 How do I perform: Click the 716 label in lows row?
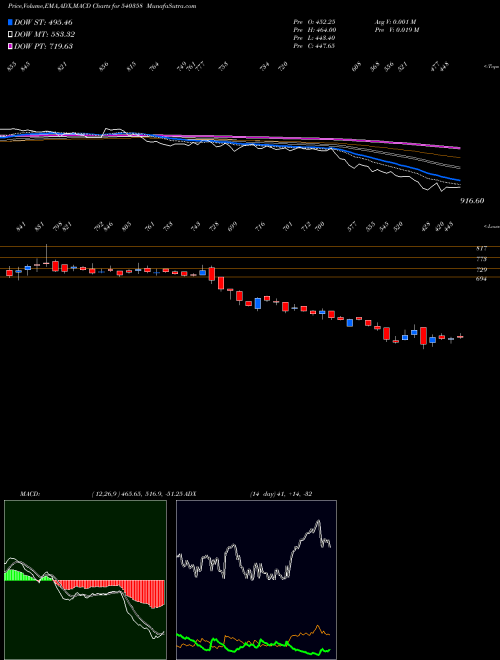[x=260, y=226]
